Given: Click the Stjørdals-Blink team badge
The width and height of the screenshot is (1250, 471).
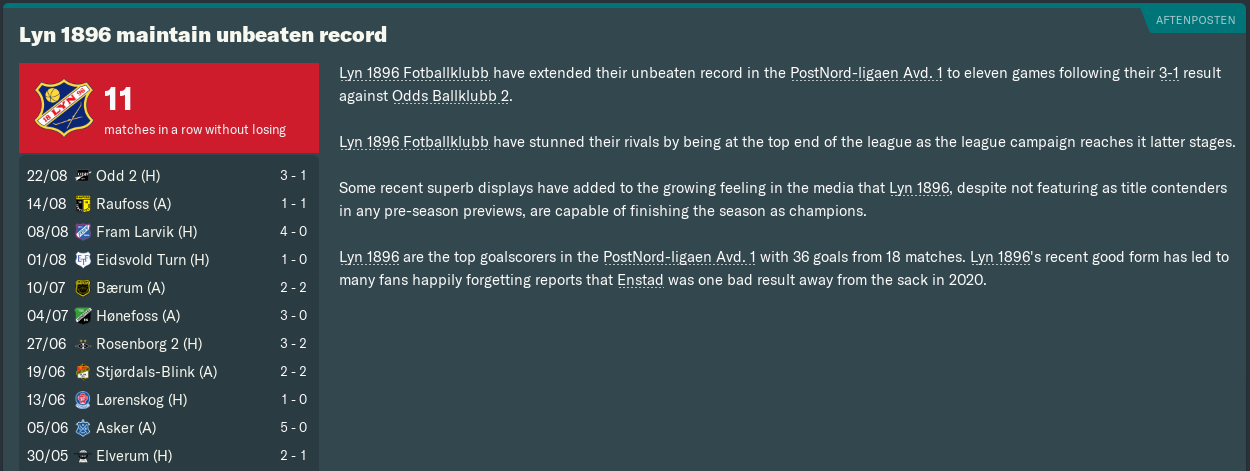Looking at the screenshot, I should [x=82, y=372].
